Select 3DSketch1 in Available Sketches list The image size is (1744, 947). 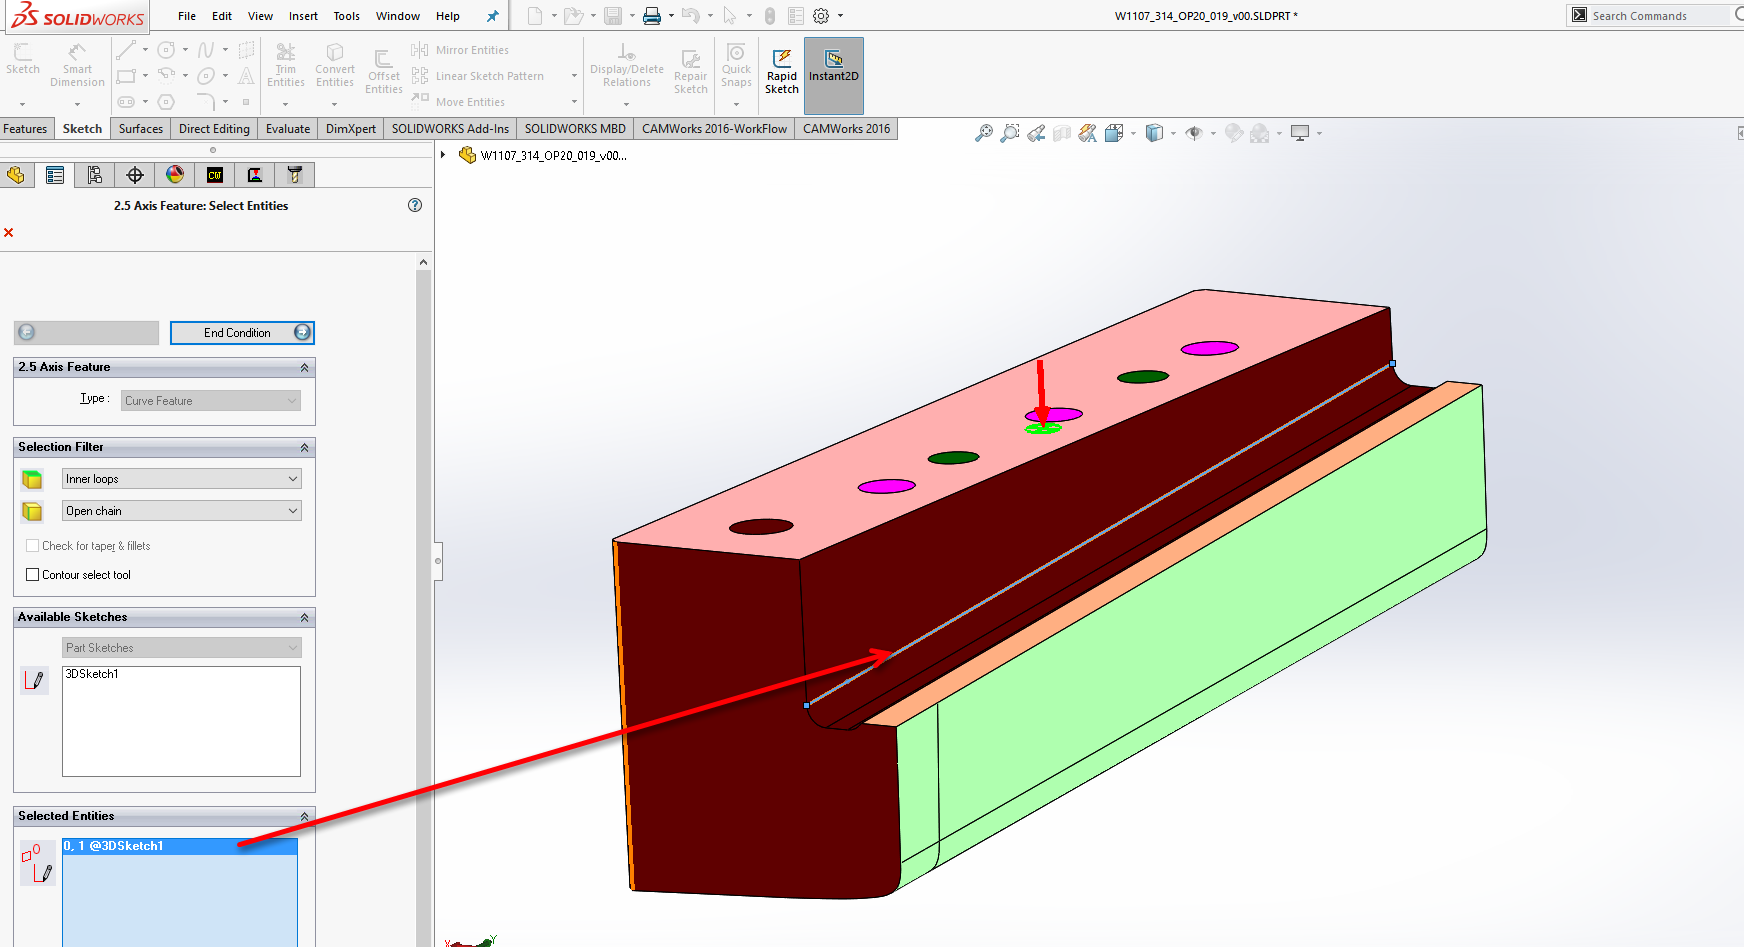[x=93, y=674]
